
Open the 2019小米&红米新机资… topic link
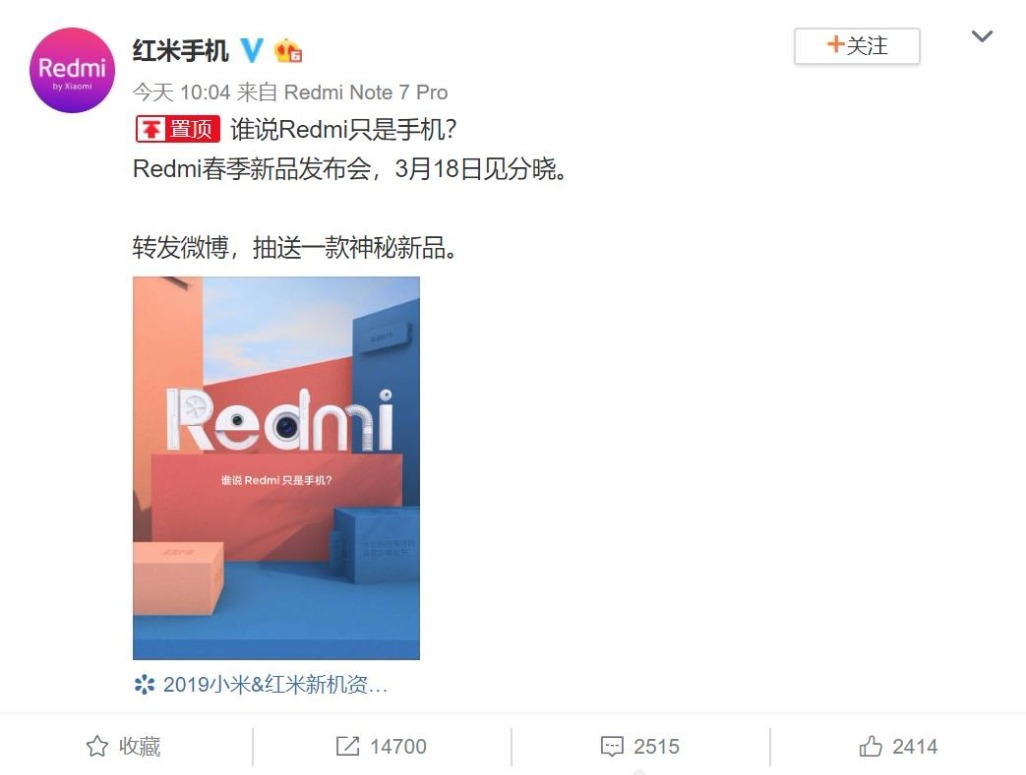[x=275, y=685]
